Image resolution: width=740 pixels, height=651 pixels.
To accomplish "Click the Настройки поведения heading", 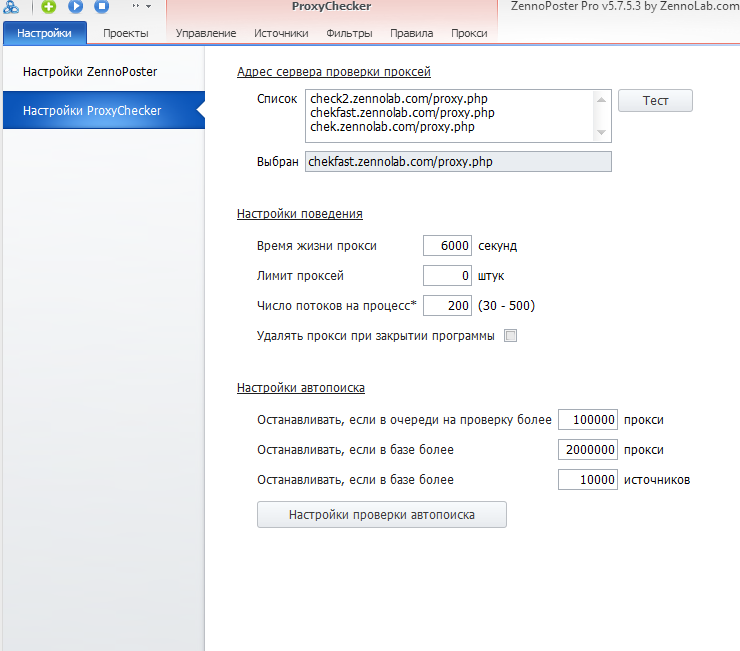I will (300, 214).
